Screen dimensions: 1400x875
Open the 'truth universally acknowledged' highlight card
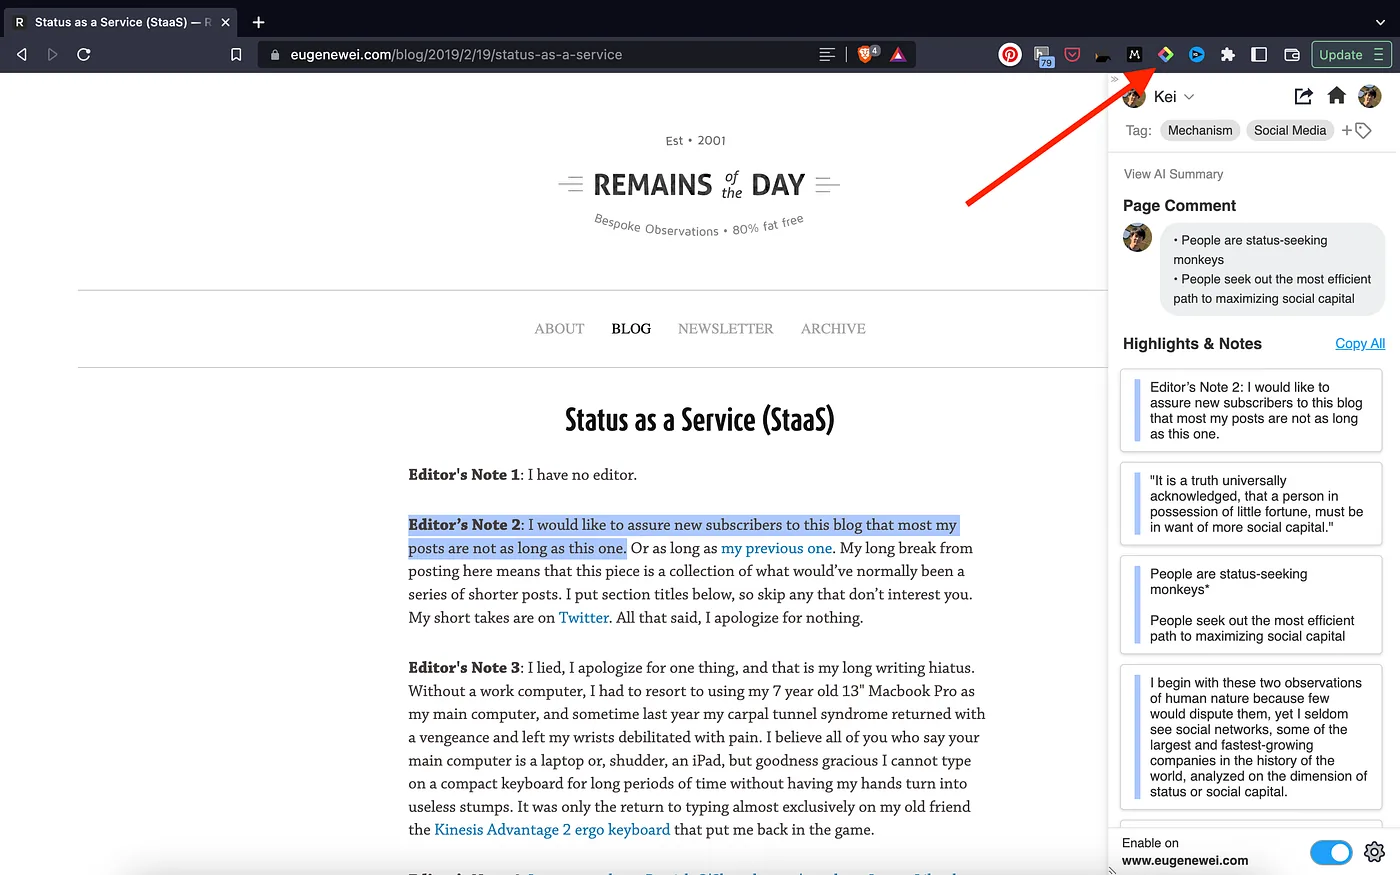pos(1251,504)
